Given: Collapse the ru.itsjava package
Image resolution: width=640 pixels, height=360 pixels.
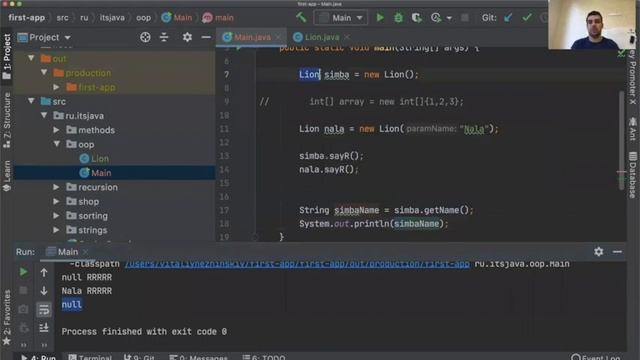Looking at the screenshot, I should pyautogui.click(x=44, y=116).
